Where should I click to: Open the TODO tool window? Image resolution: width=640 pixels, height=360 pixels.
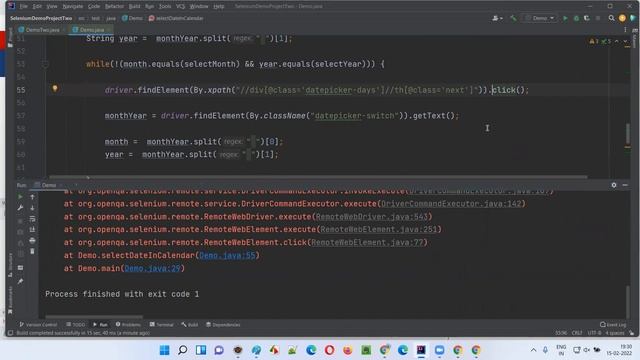point(76,325)
